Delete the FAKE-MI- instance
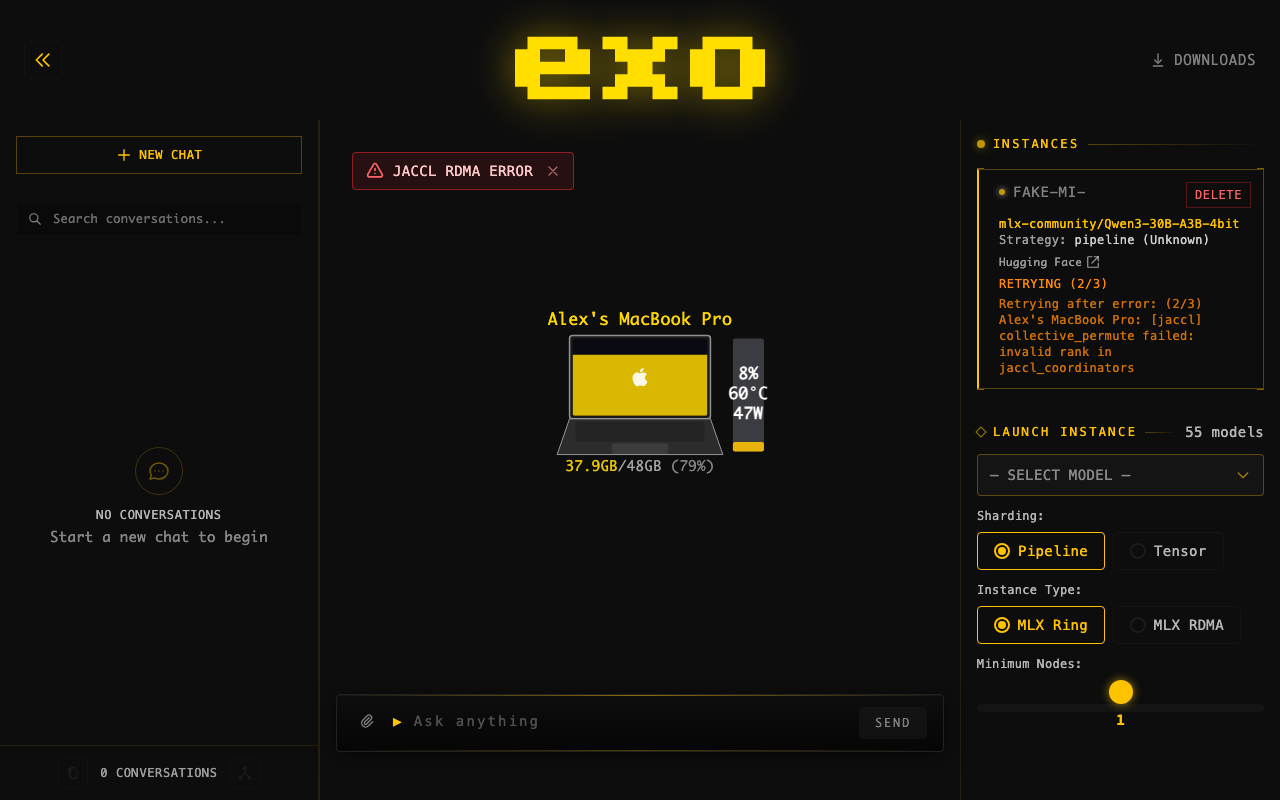 [1218, 195]
